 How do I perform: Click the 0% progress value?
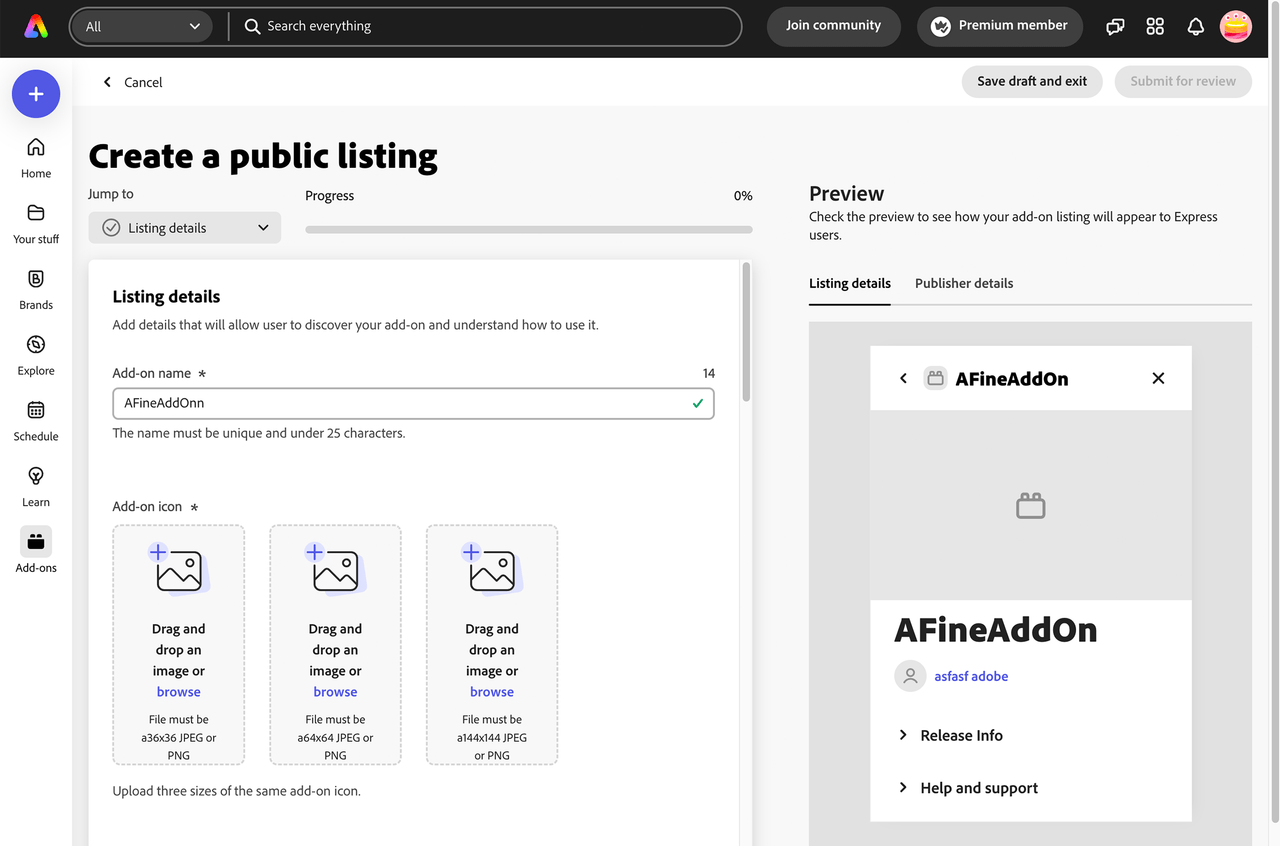point(743,196)
